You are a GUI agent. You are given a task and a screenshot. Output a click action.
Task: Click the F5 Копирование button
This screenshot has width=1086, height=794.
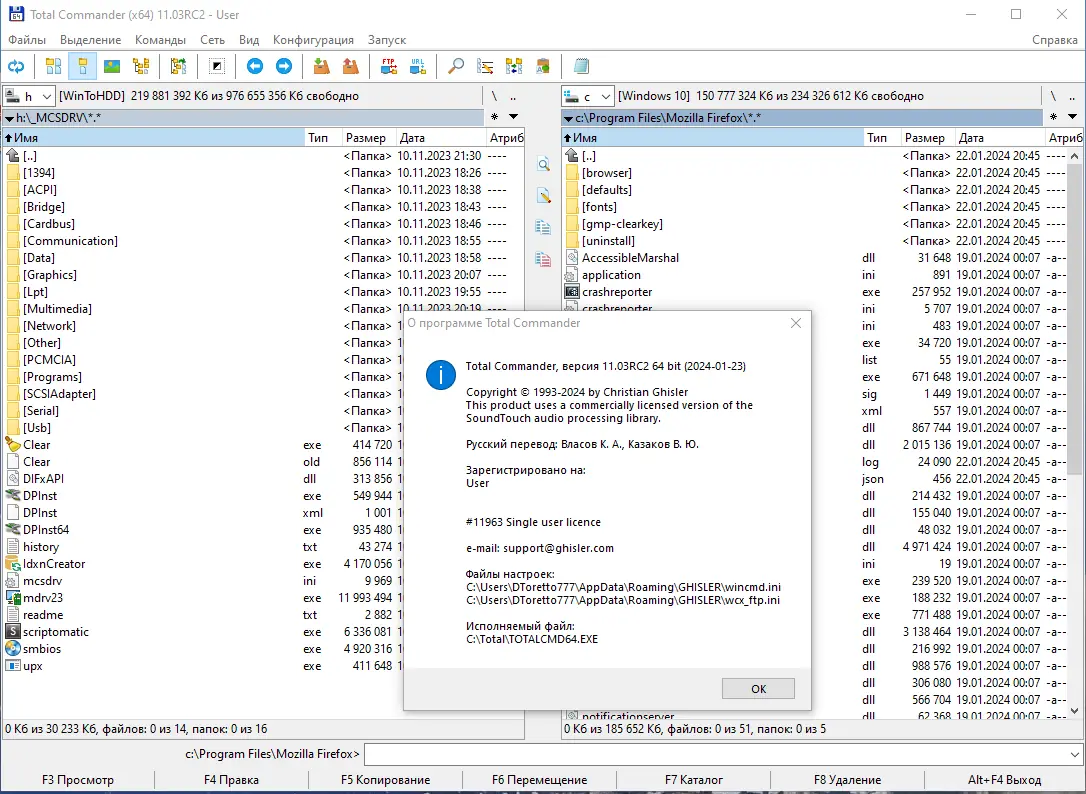pos(385,780)
